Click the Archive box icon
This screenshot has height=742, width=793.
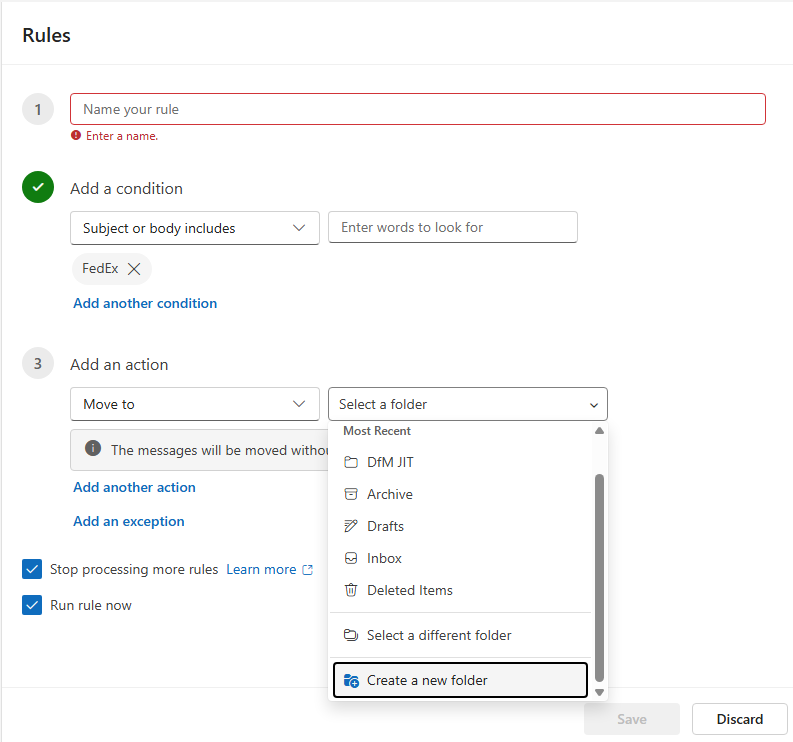pyautogui.click(x=350, y=494)
